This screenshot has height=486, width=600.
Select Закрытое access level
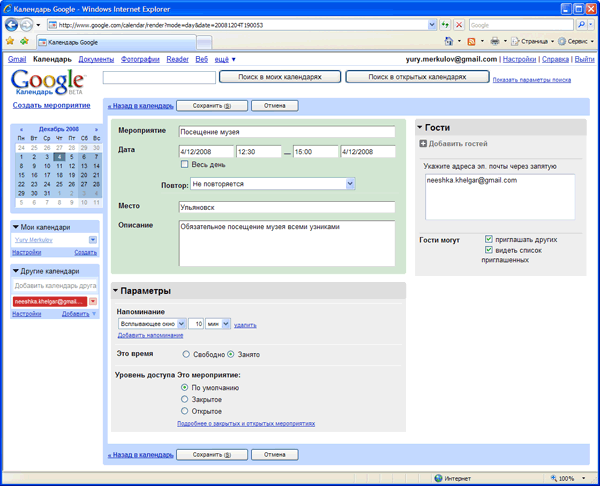tap(184, 399)
